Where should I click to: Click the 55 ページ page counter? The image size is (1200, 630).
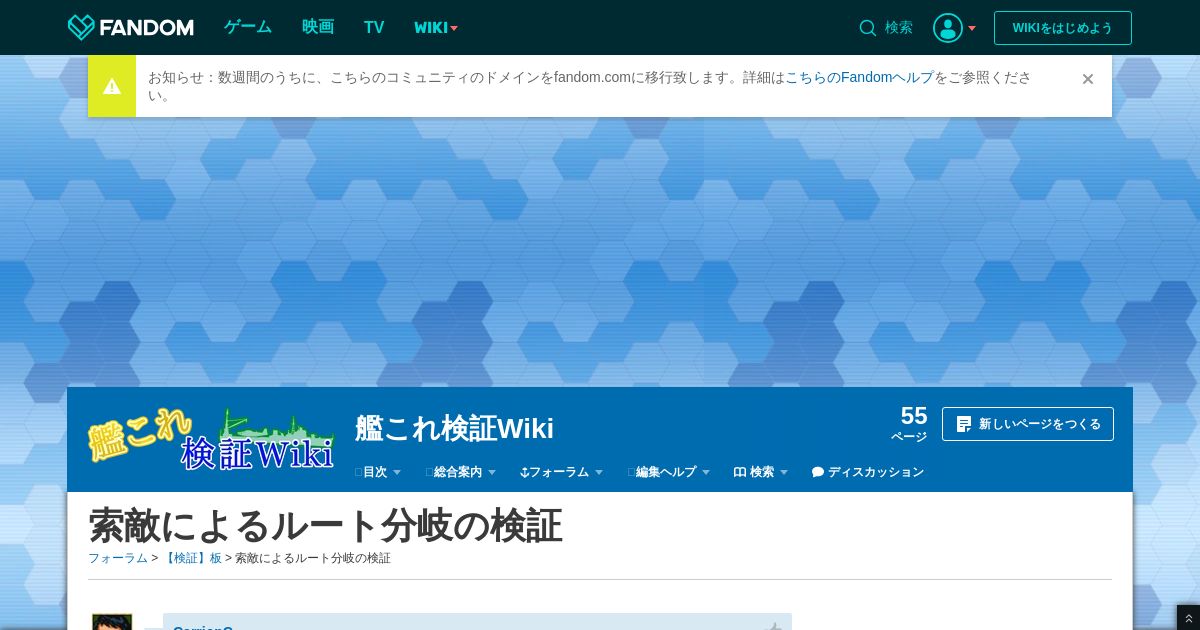coord(909,423)
